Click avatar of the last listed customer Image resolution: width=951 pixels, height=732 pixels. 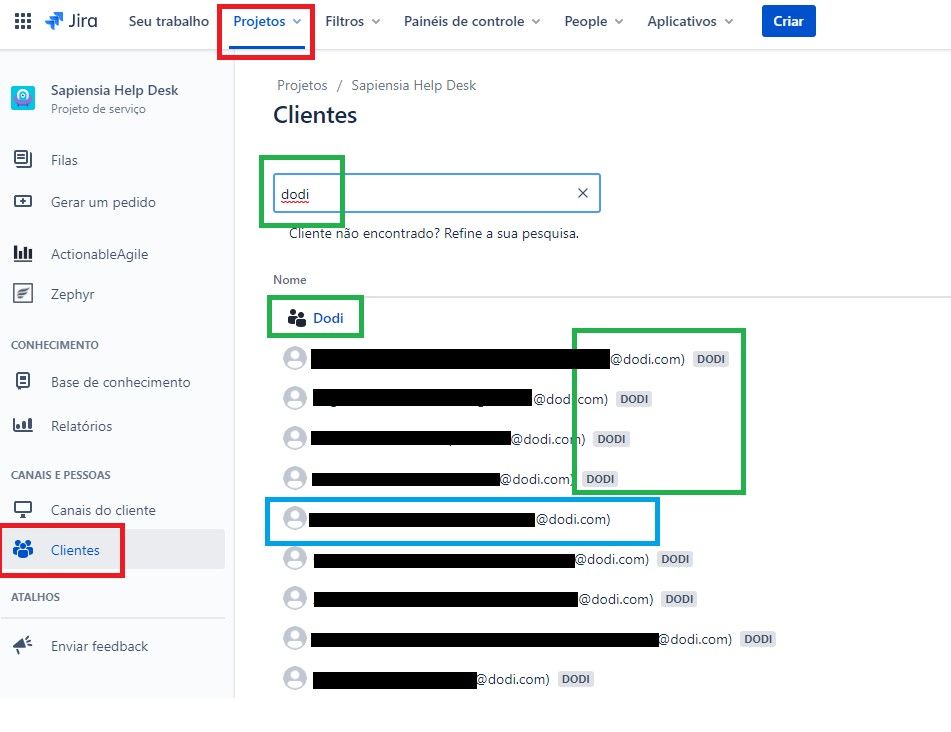(x=295, y=678)
